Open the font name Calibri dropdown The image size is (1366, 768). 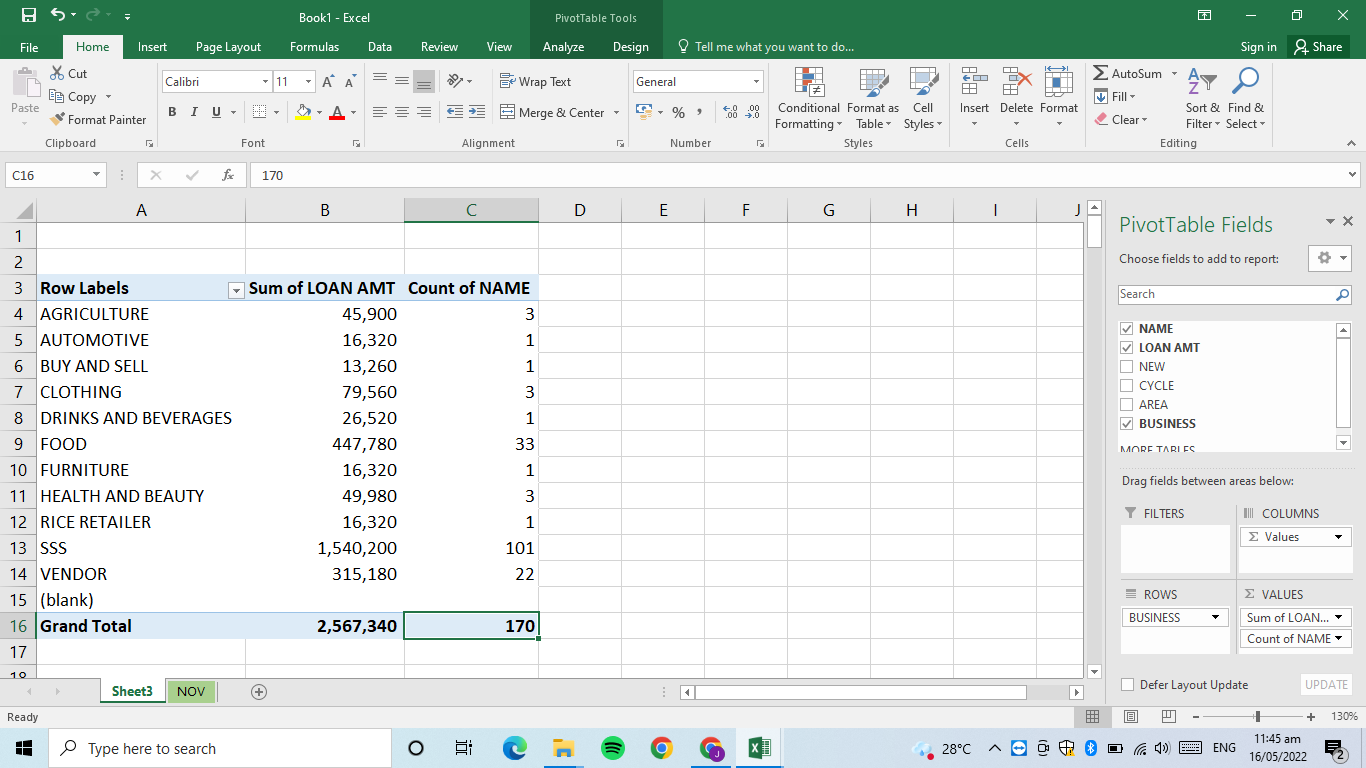(x=265, y=82)
